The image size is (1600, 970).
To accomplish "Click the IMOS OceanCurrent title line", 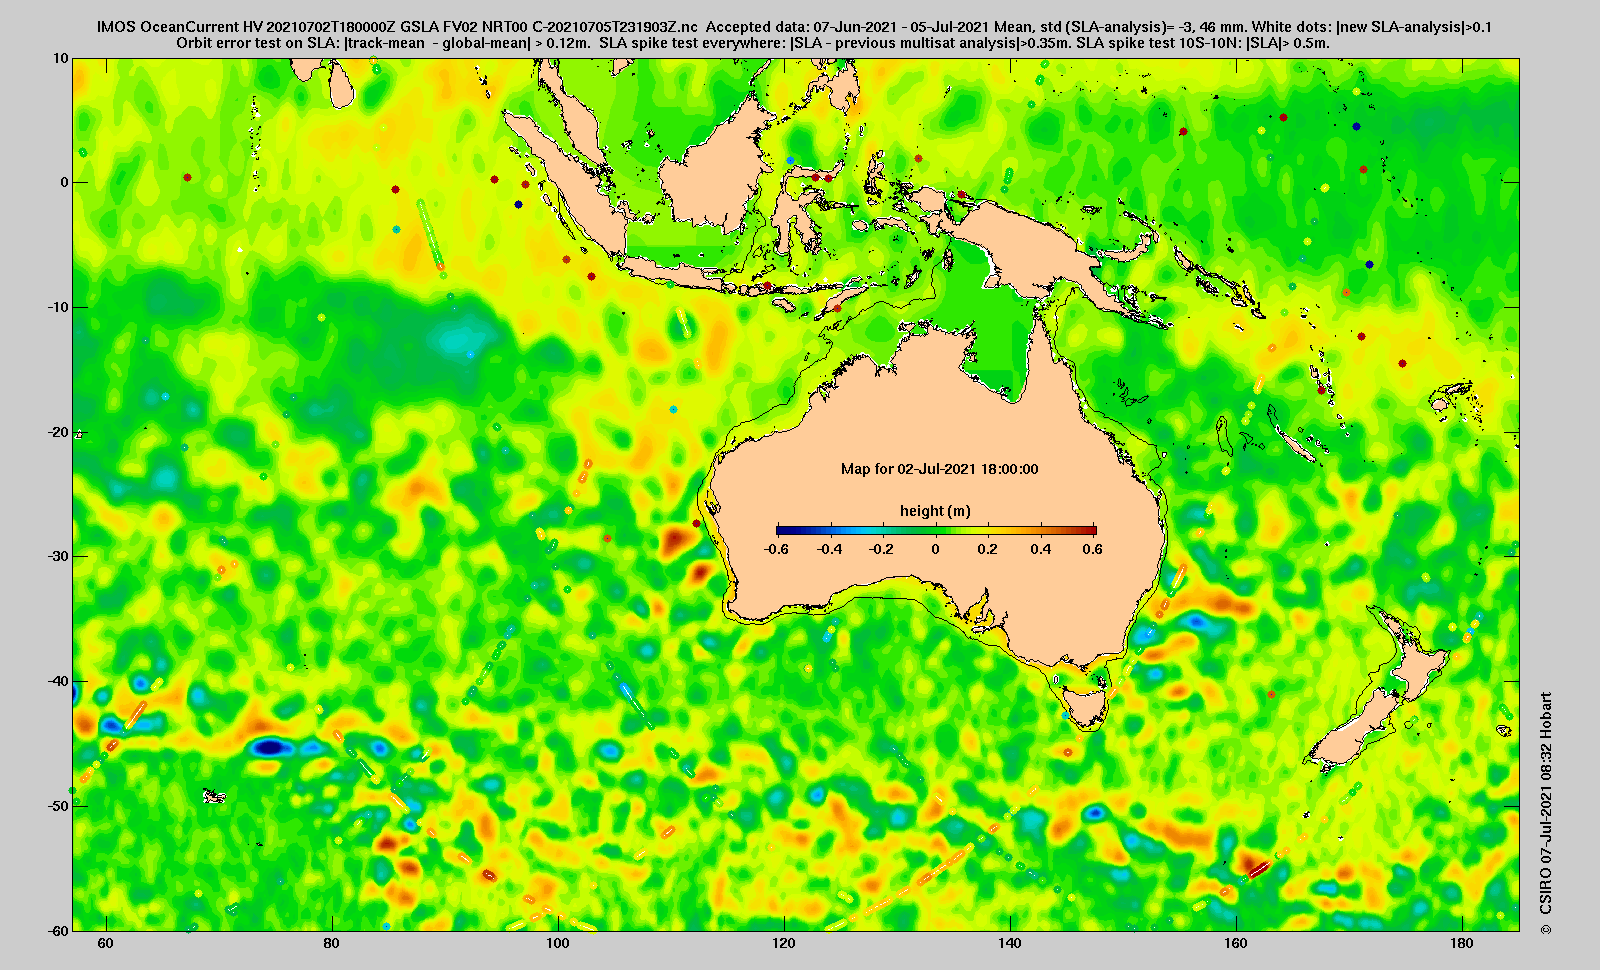I will pyautogui.click(x=794, y=27).
